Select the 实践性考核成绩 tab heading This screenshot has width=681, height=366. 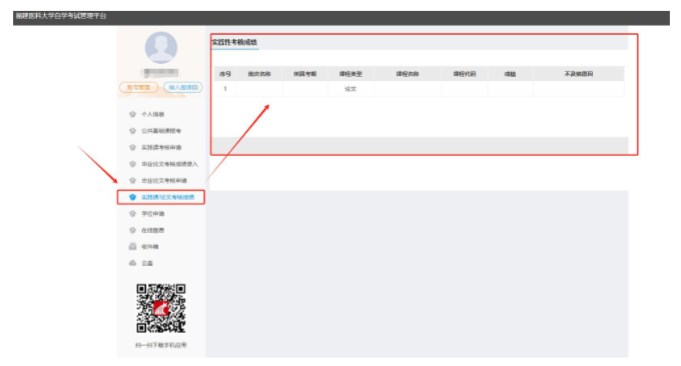235,42
